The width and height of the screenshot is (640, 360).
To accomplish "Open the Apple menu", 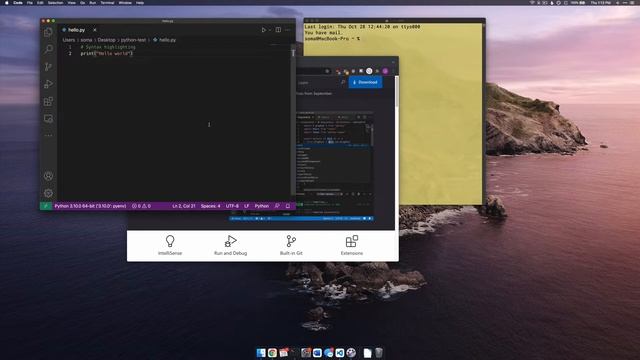I will (x=7, y=2).
